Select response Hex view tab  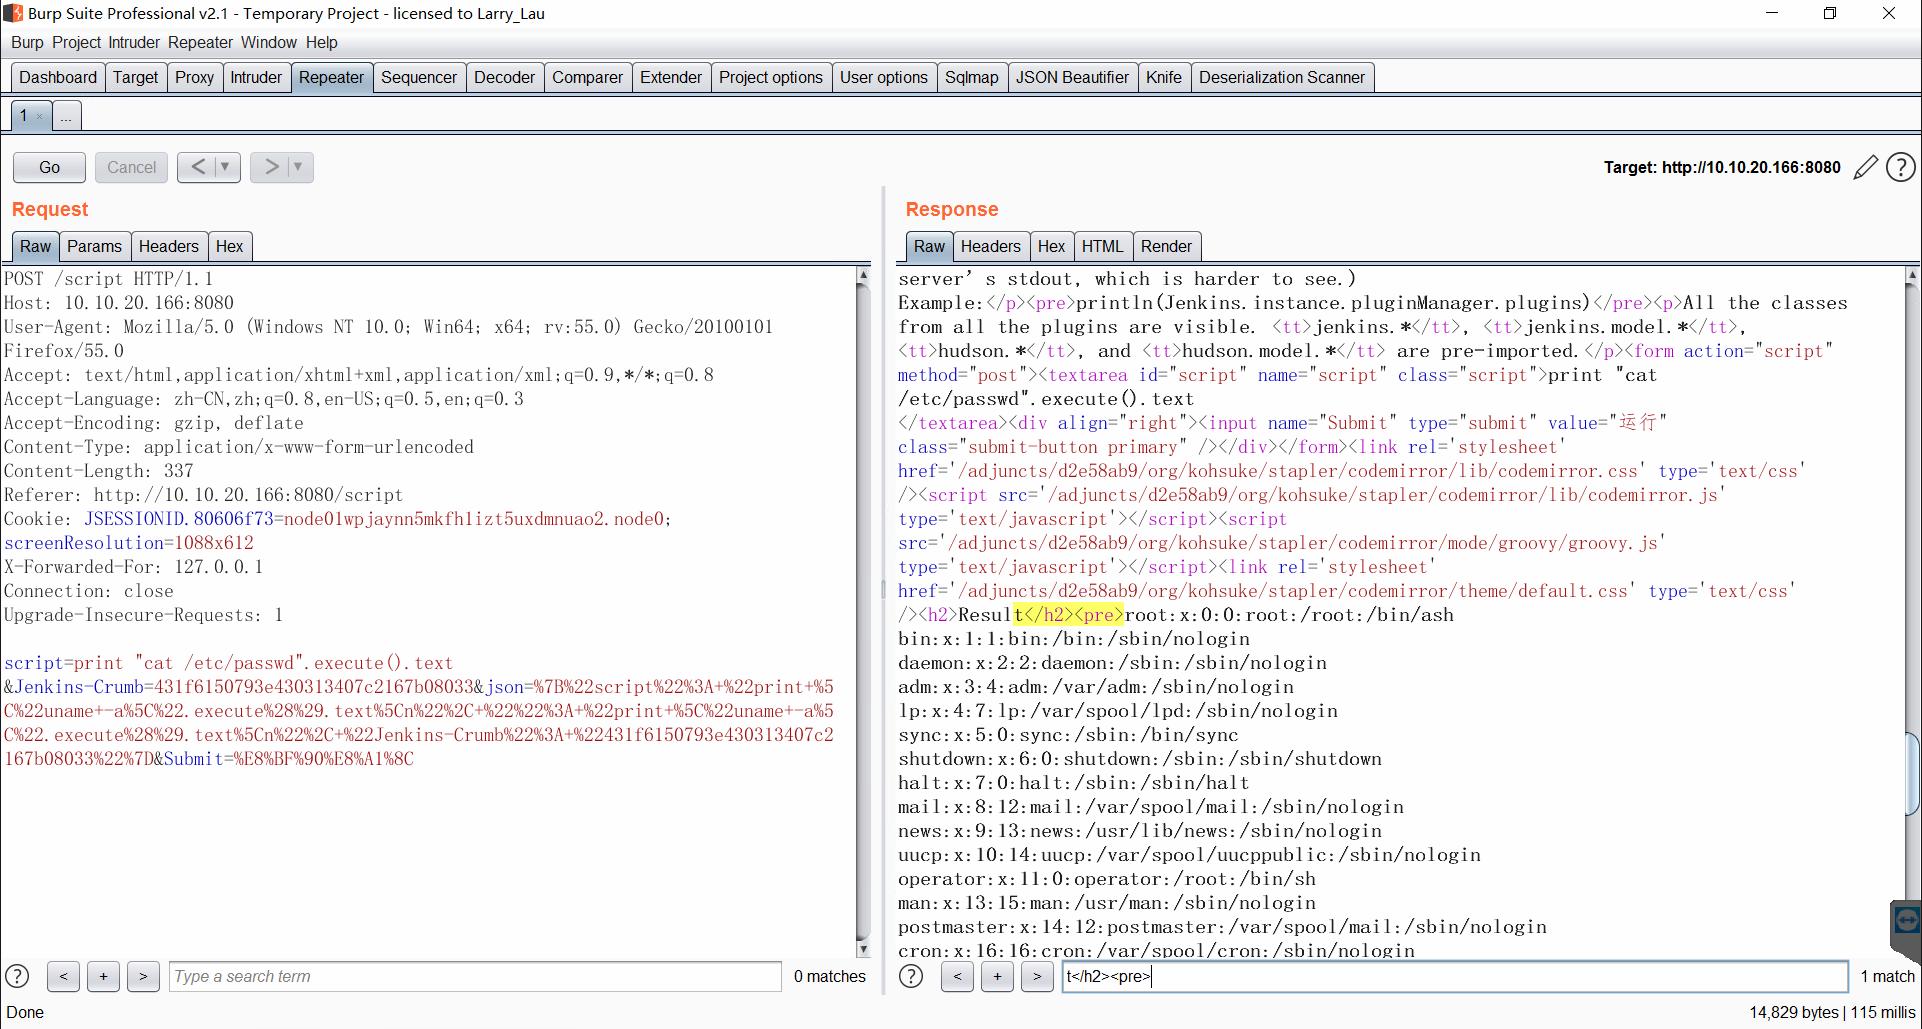[x=1051, y=246]
